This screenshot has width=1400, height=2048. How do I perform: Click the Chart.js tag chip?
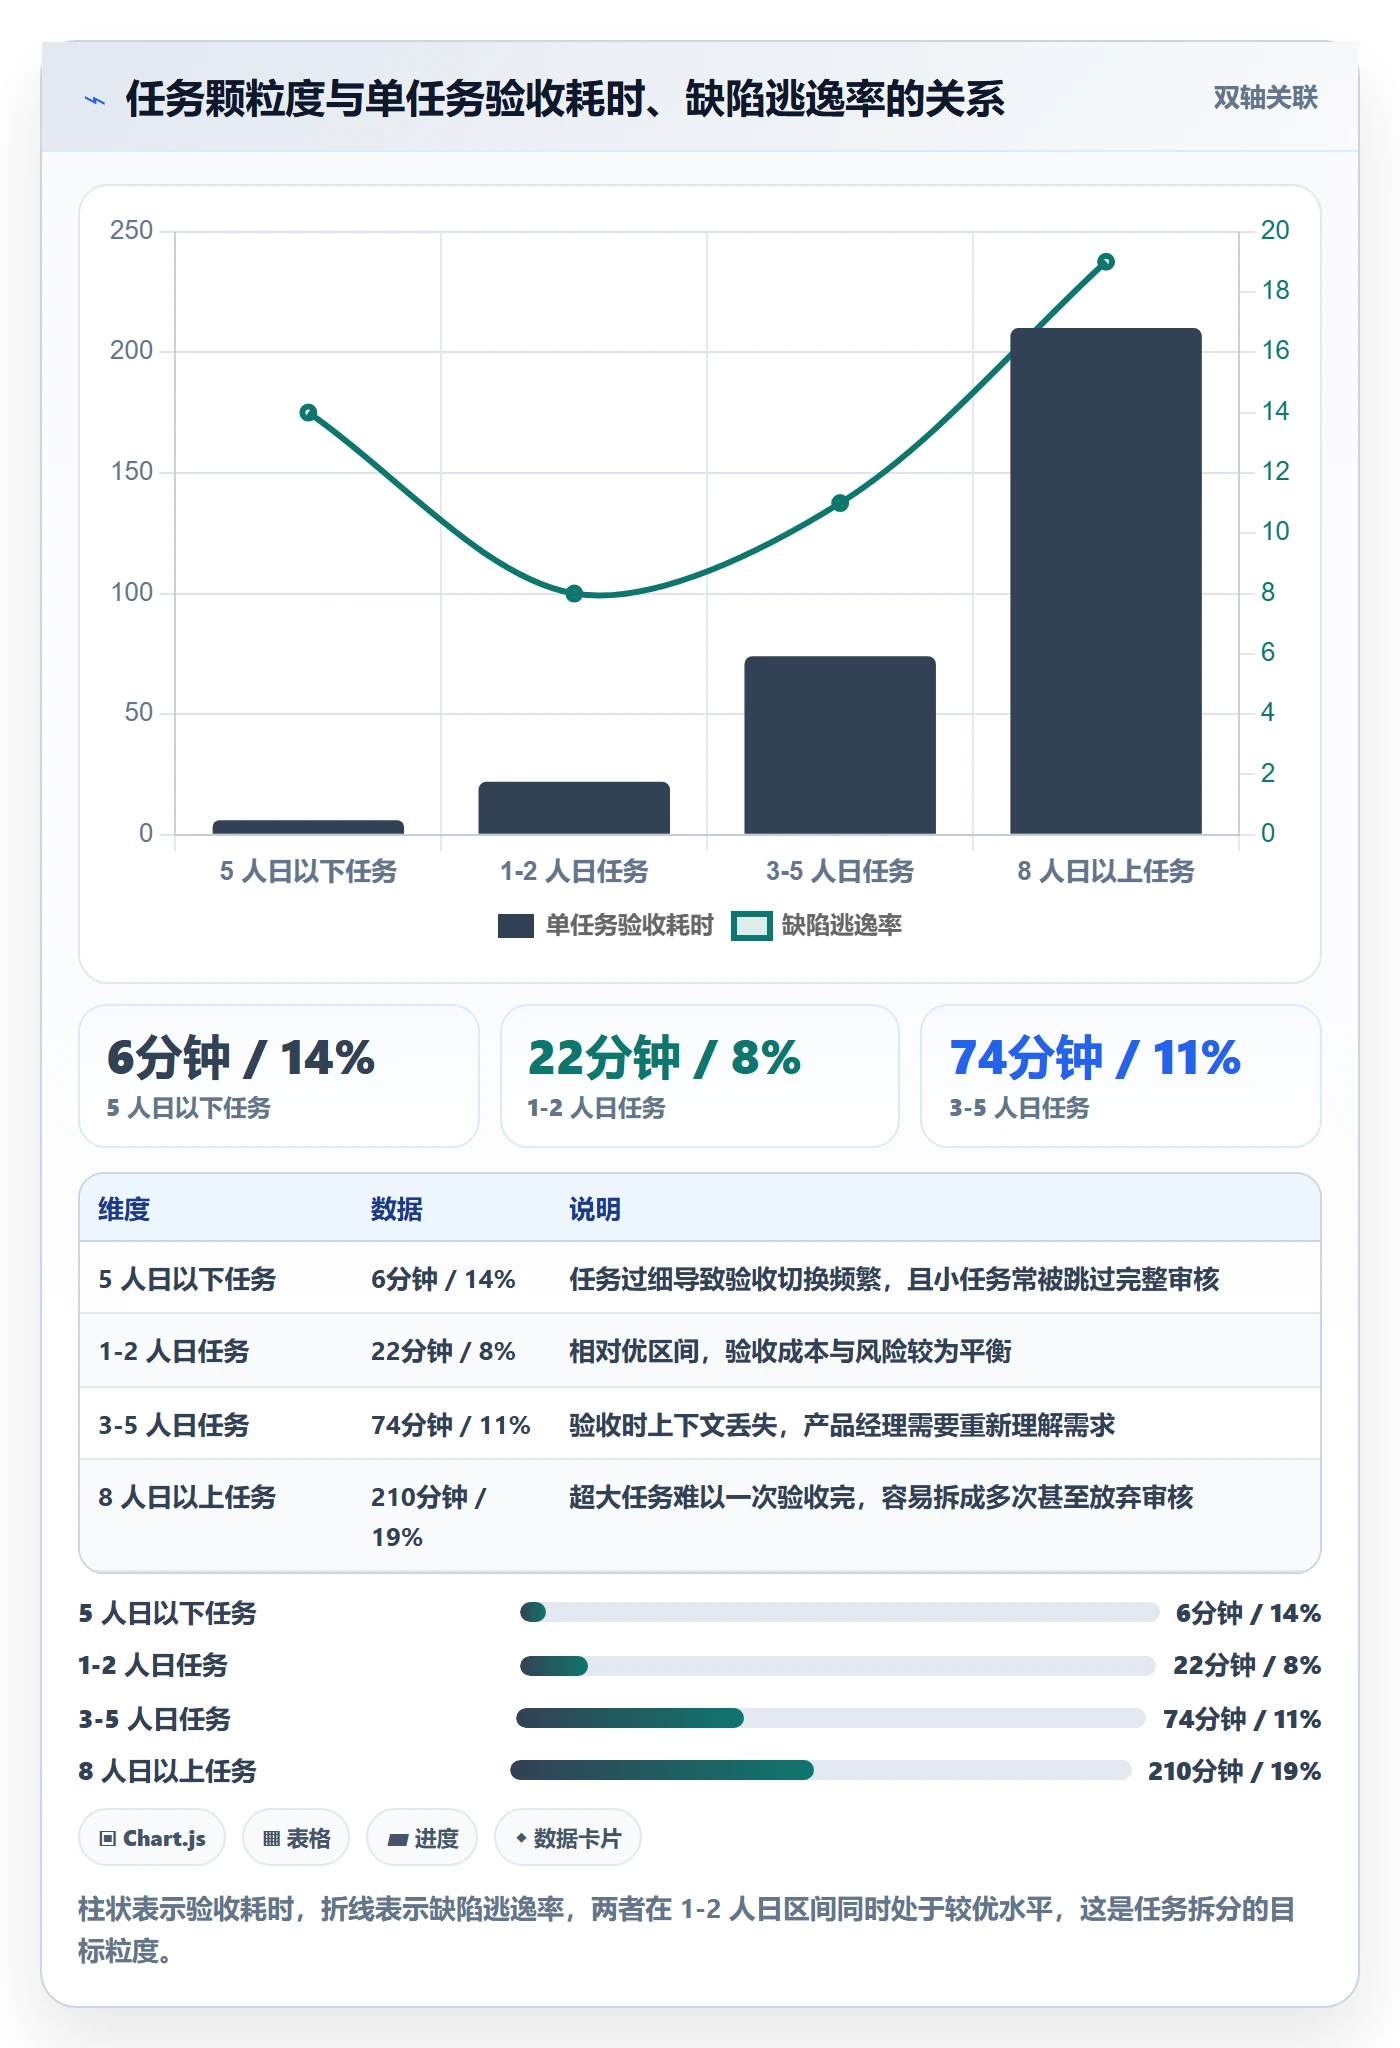(152, 1838)
